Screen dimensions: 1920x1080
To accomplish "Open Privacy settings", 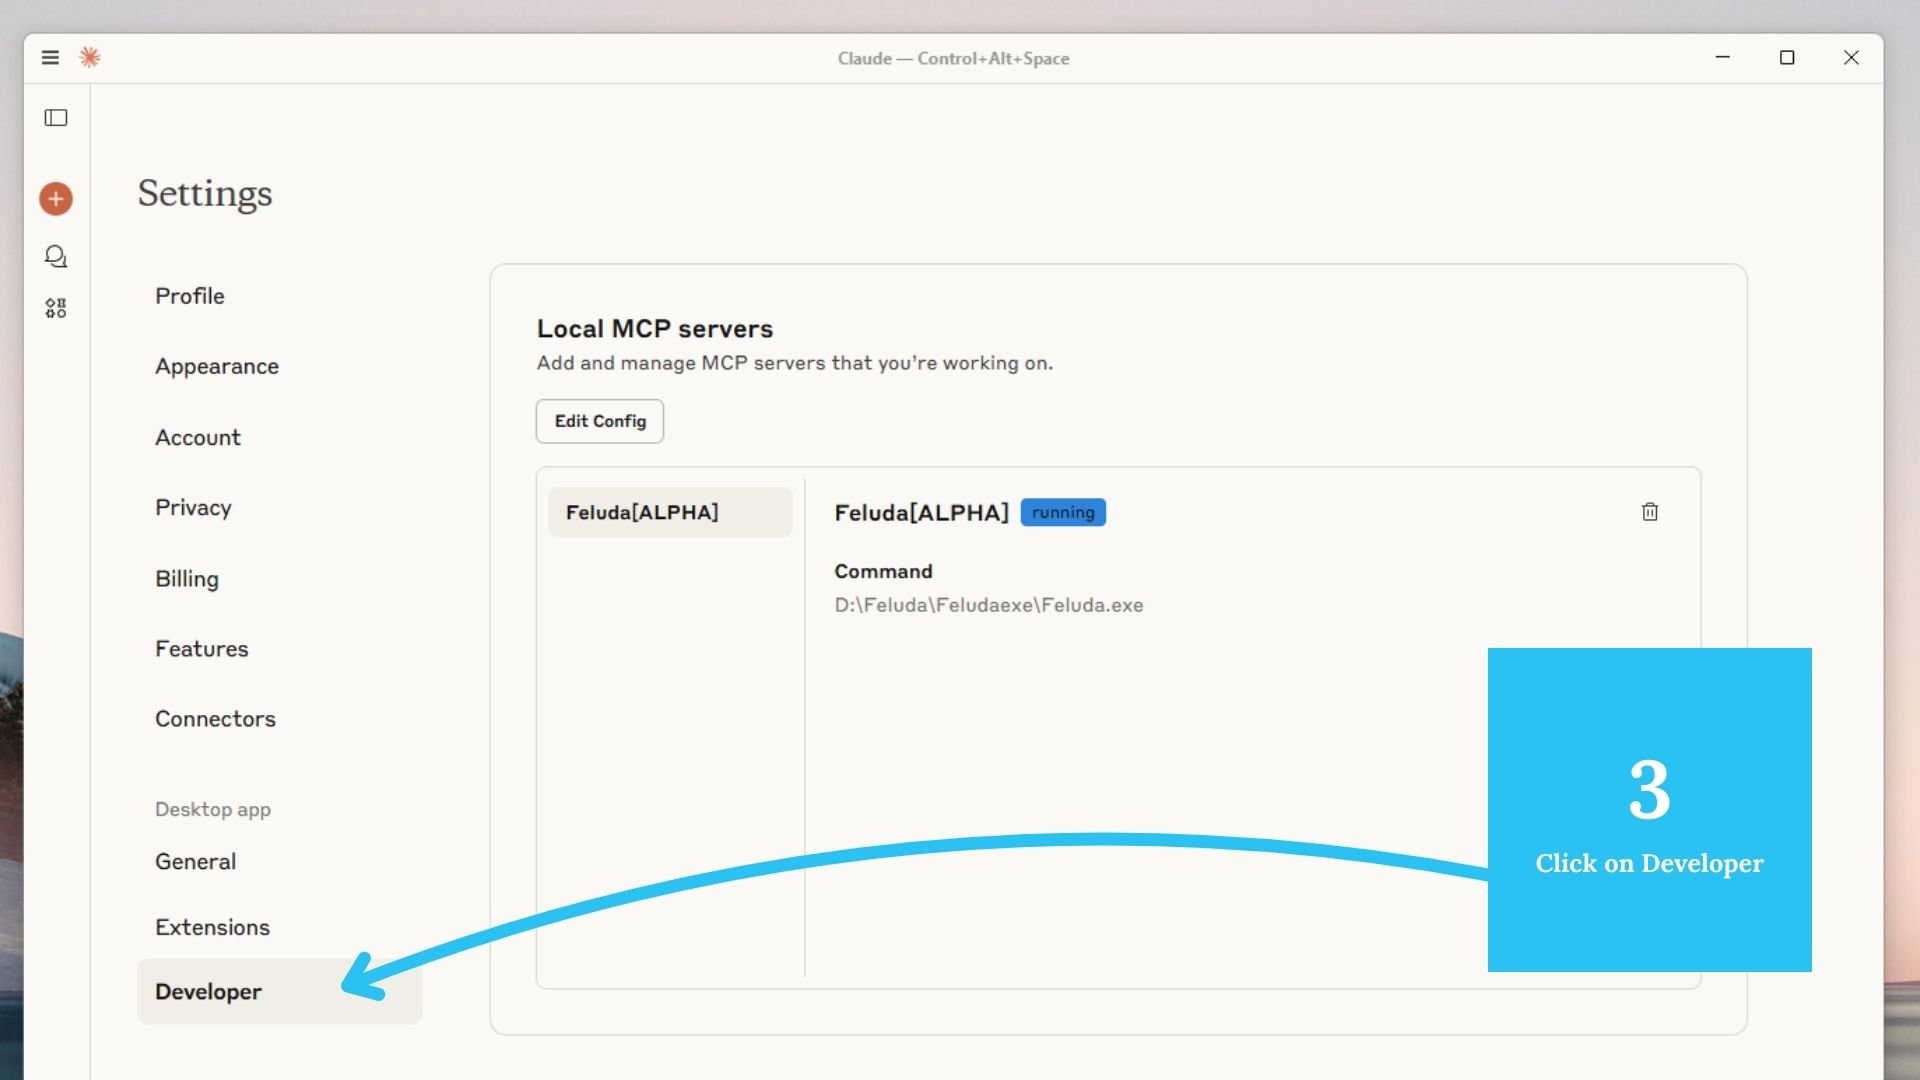I will [193, 507].
